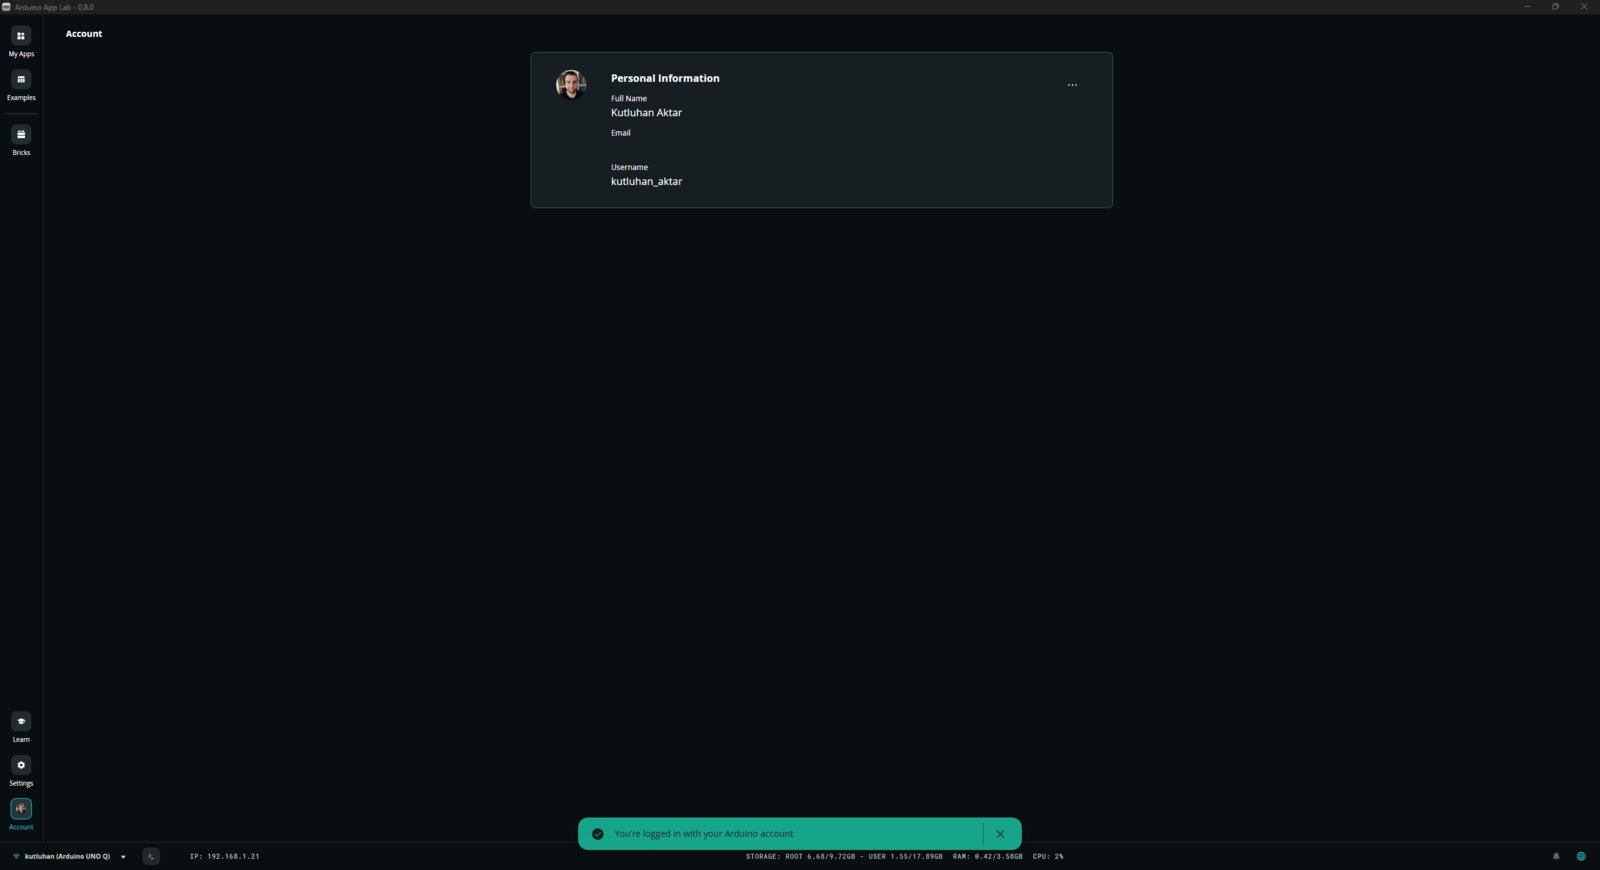Click the RAM usage readout
1600x870 pixels.
988,856
